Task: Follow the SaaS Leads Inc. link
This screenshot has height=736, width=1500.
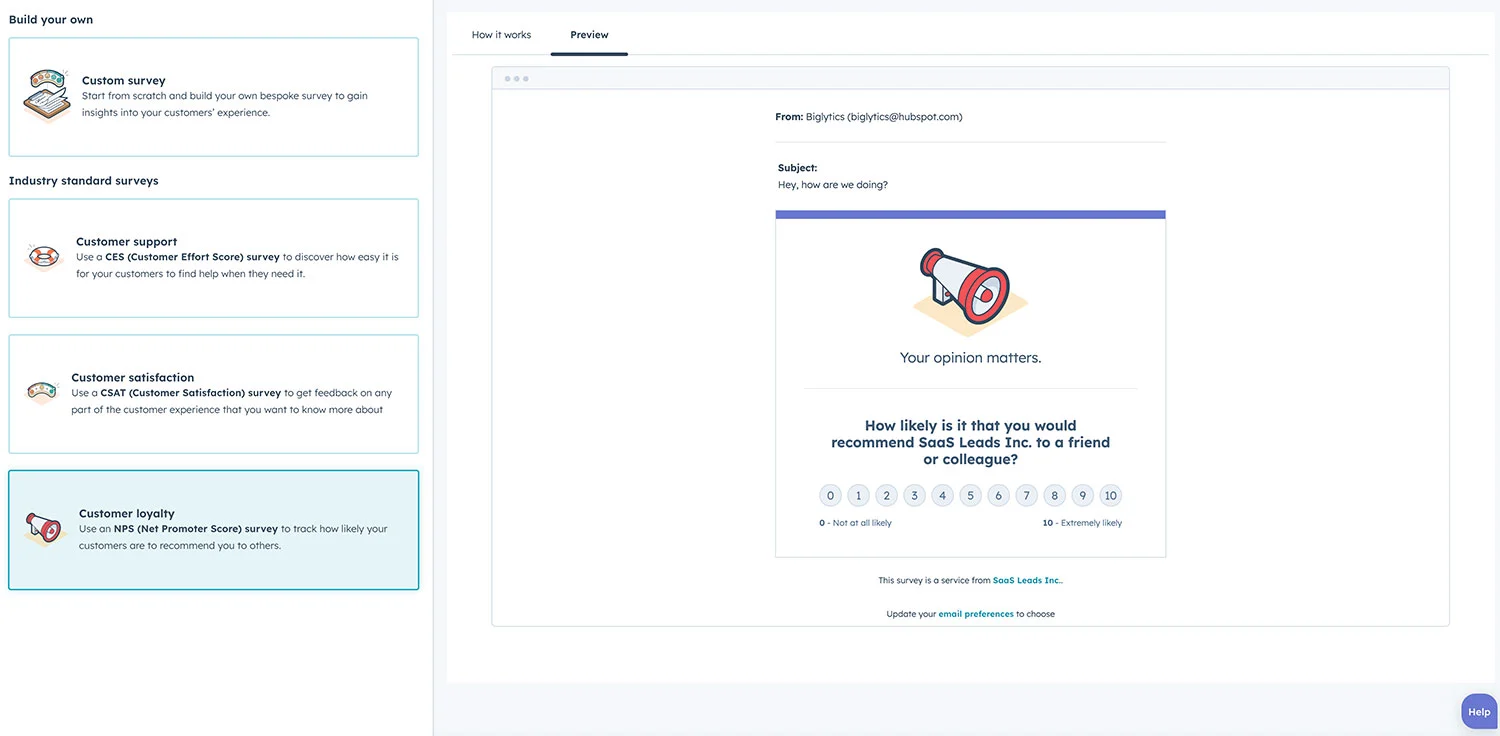Action: point(1027,580)
